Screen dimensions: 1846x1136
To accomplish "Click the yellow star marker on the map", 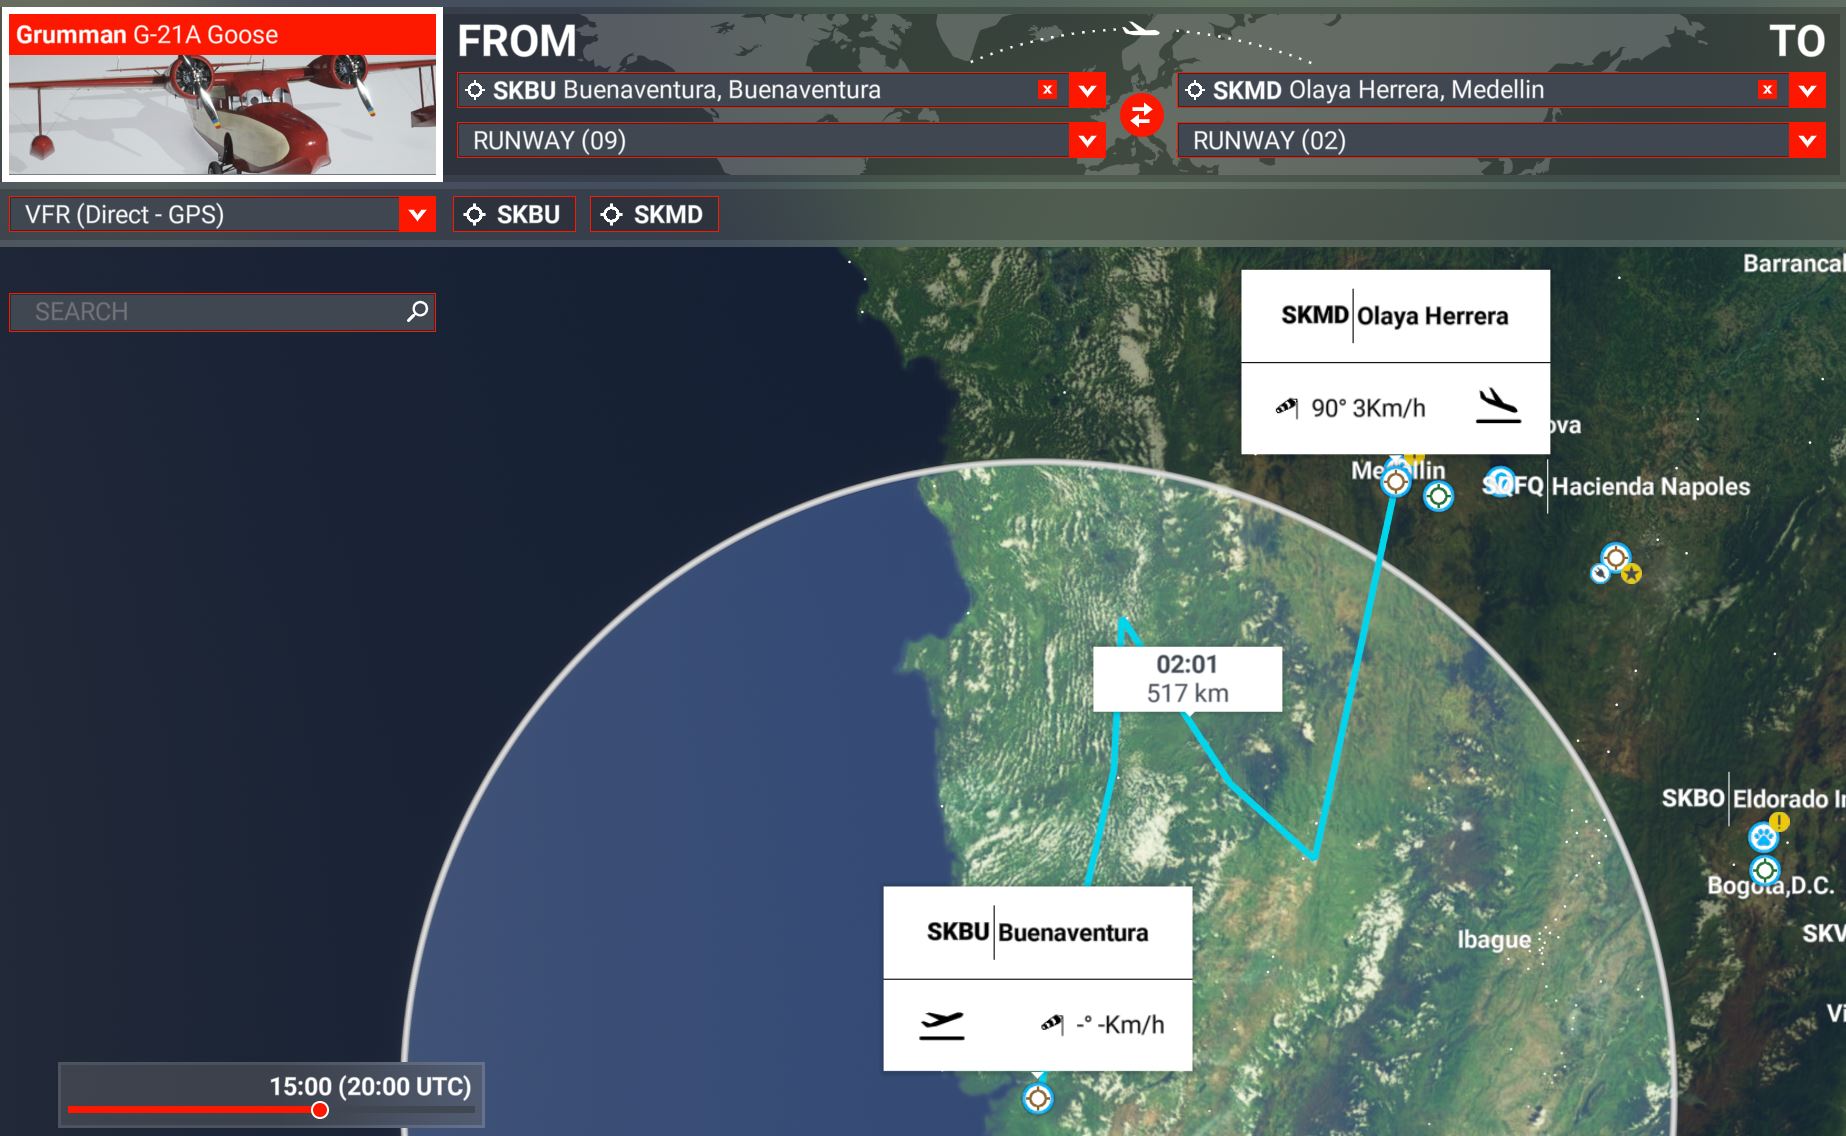I will pos(1631,574).
